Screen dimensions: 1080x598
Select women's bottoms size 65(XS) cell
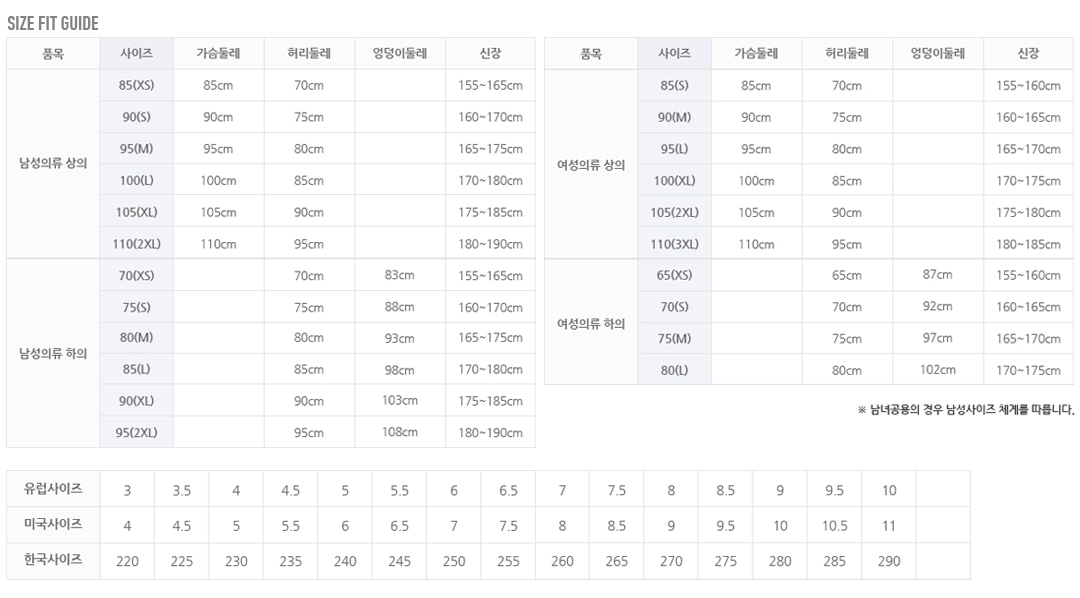coord(674,275)
